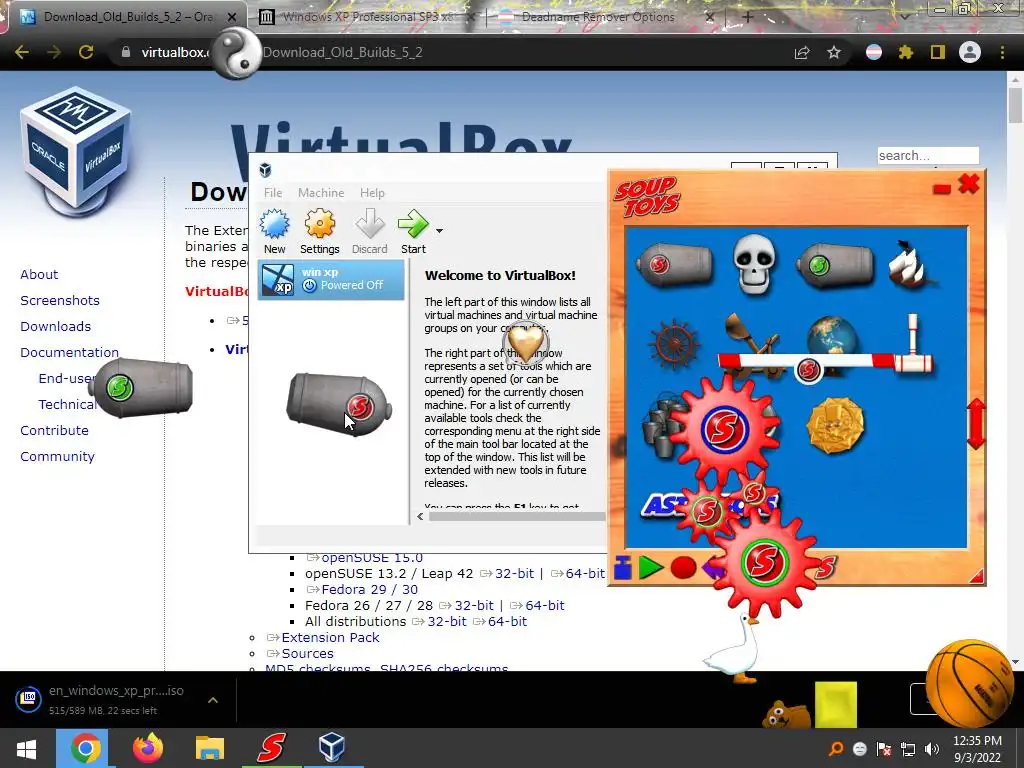Open the Chrome three-dot menu
Viewport: 1024px width, 768px height.
1002,52
